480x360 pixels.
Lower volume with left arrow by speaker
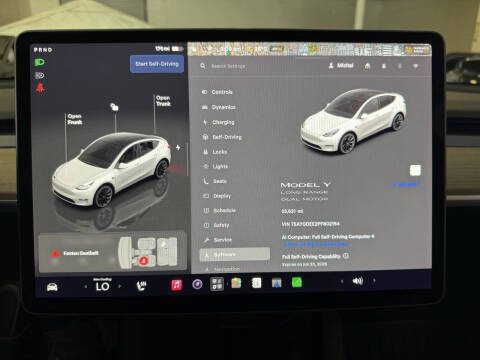(342, 281)
